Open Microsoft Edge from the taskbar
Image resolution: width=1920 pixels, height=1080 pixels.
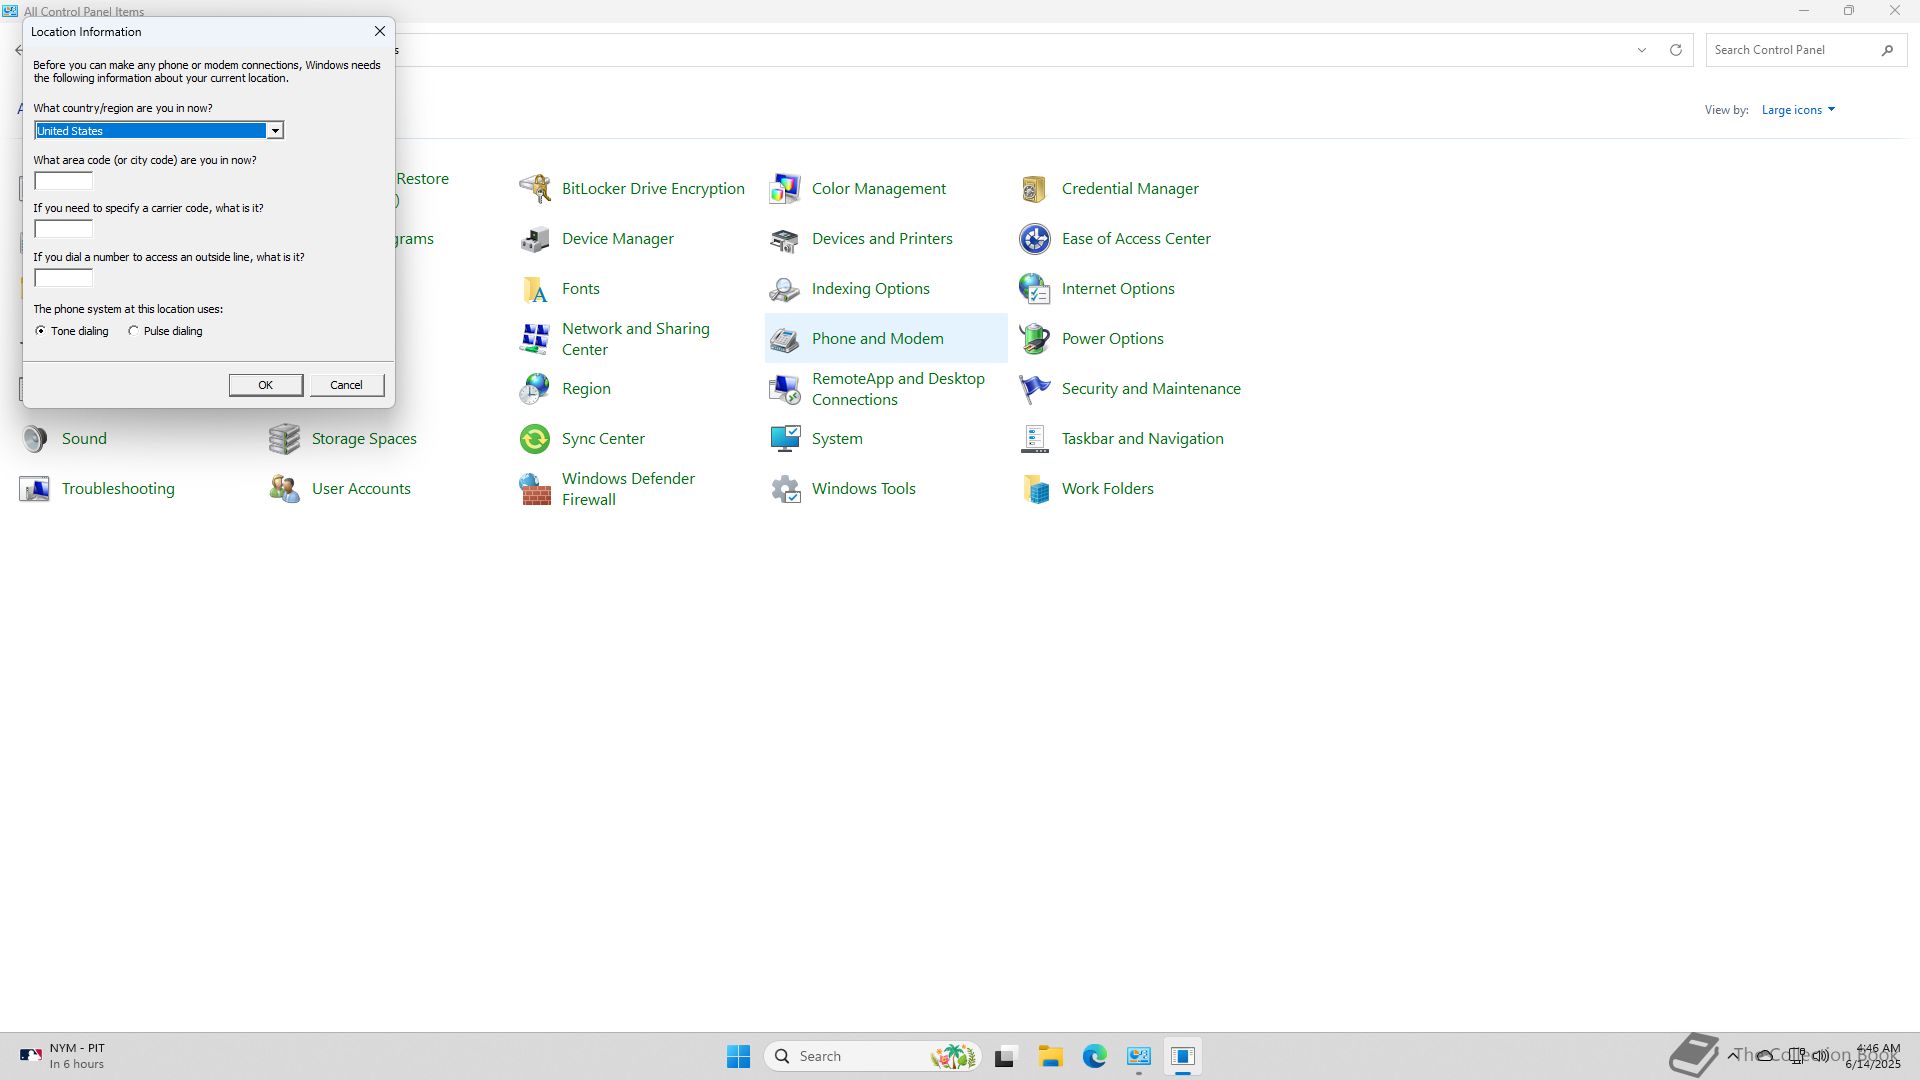coord(1094,1056)
